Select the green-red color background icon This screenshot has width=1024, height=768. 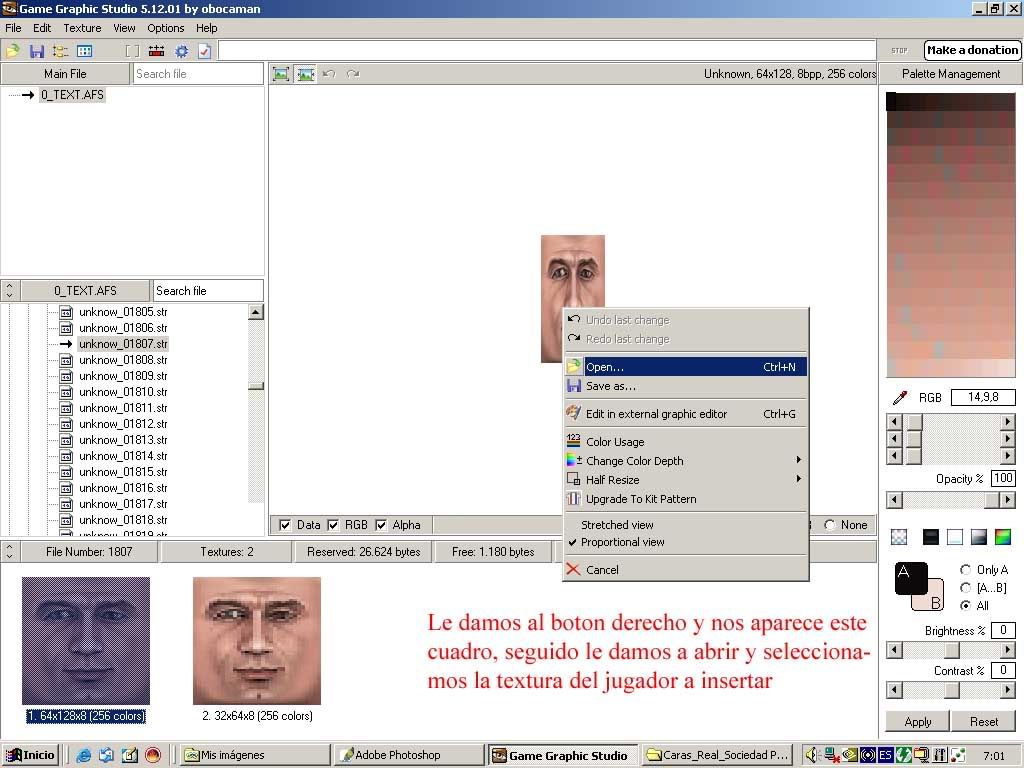point(1002,537)
